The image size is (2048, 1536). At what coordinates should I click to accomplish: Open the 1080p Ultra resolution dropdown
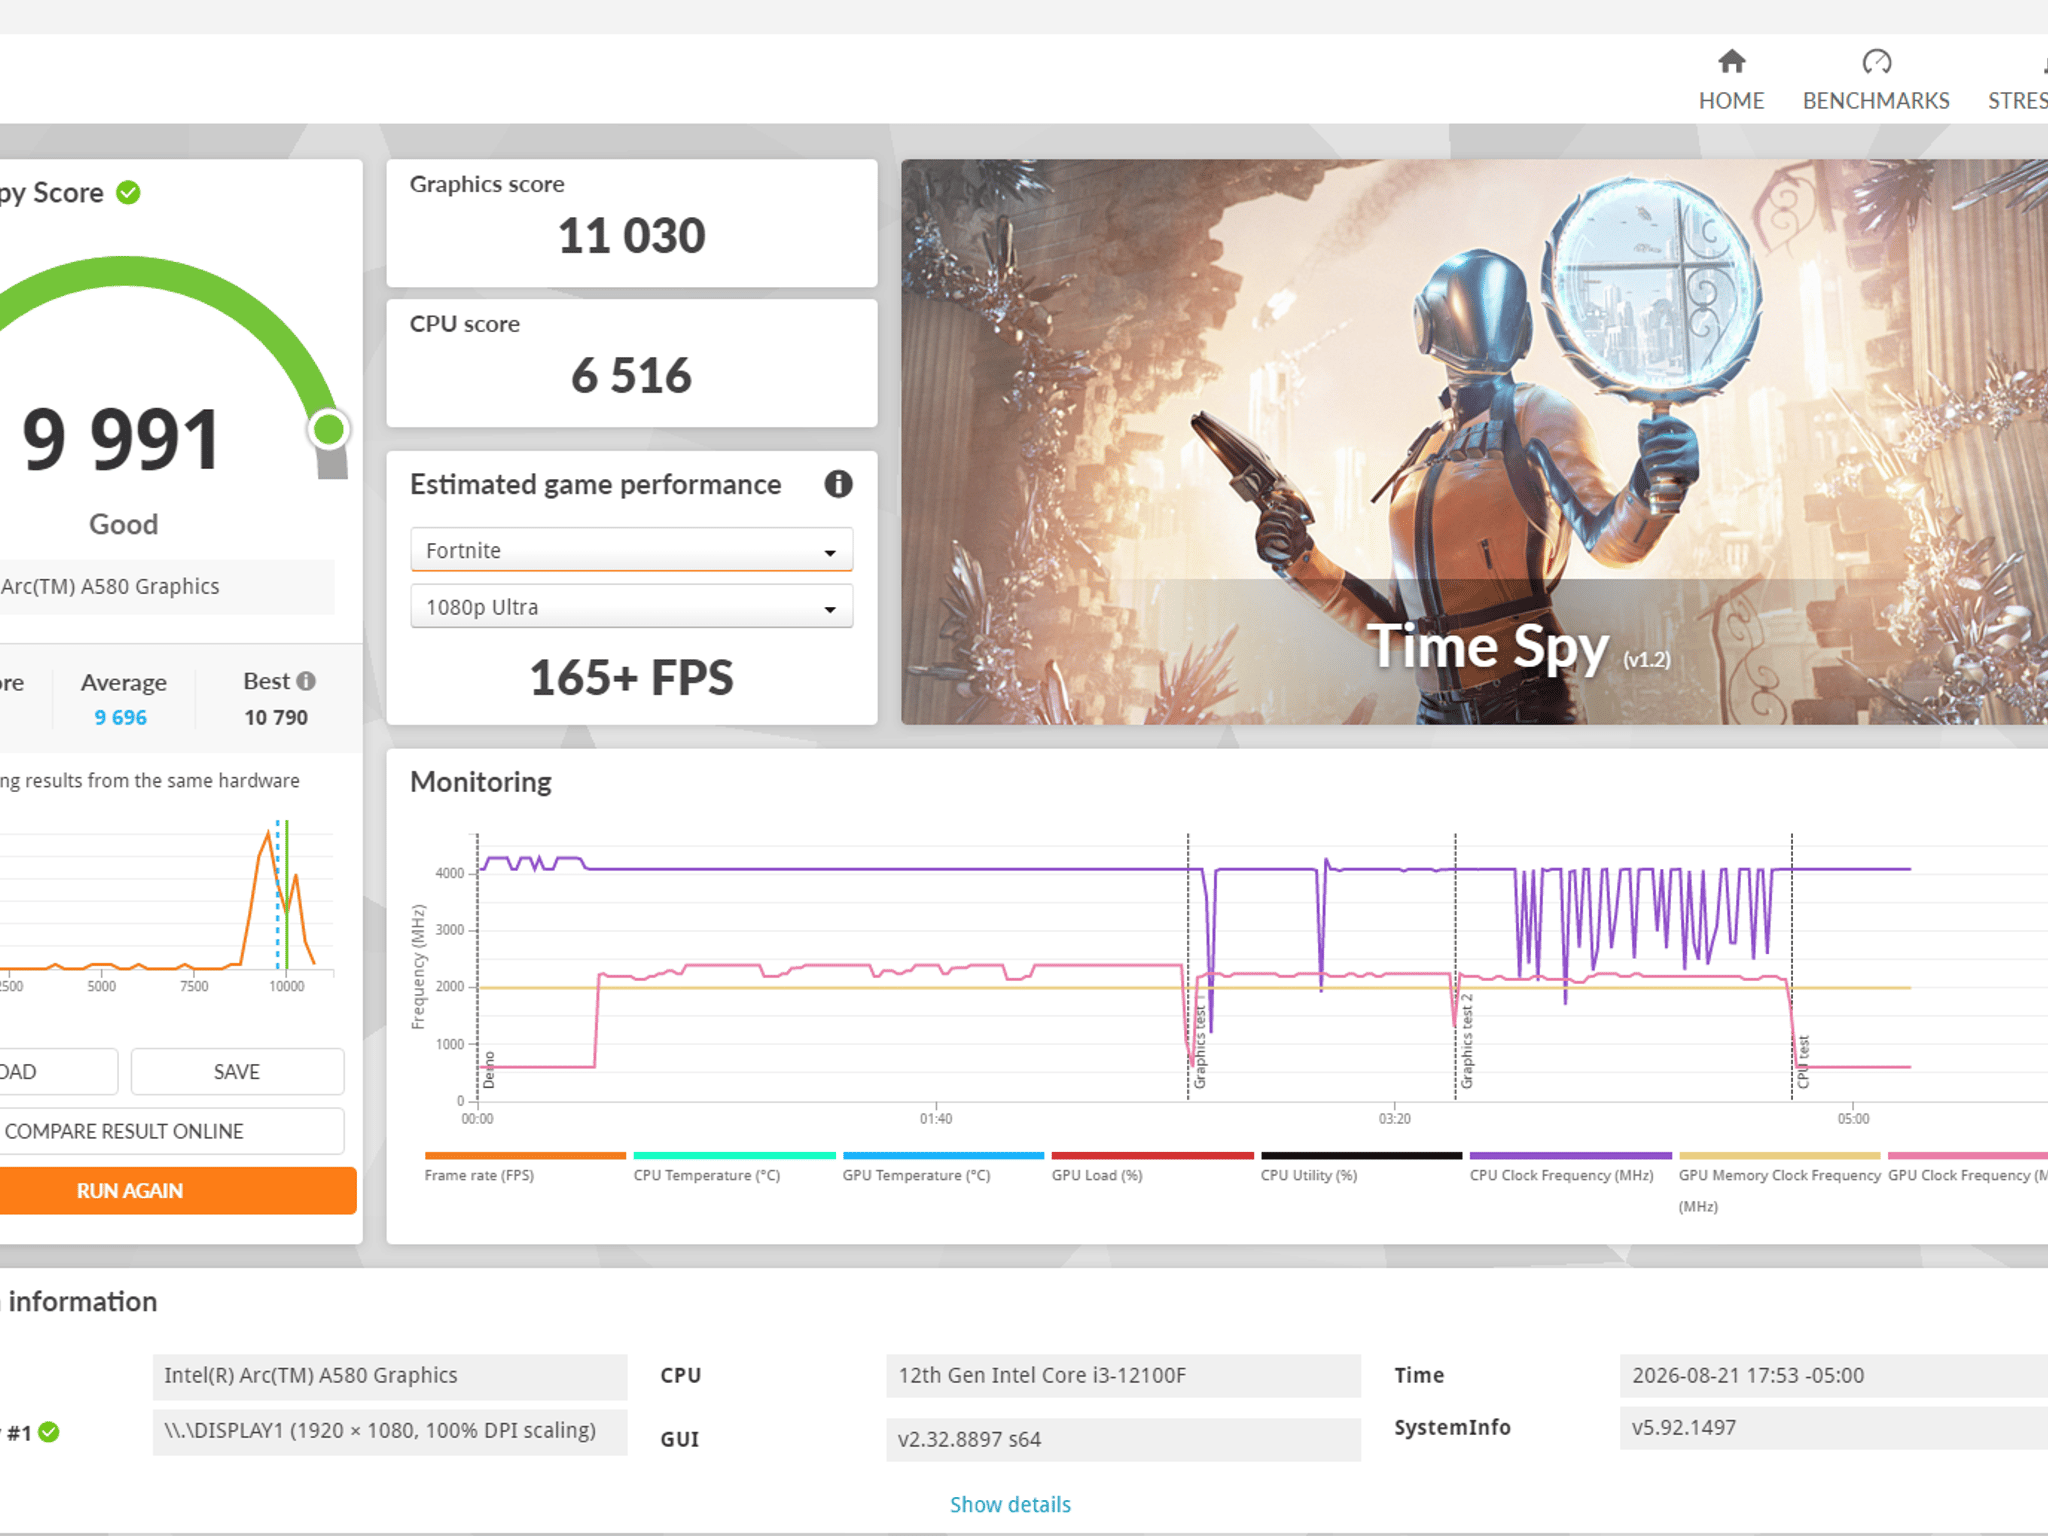pos(631,607)
